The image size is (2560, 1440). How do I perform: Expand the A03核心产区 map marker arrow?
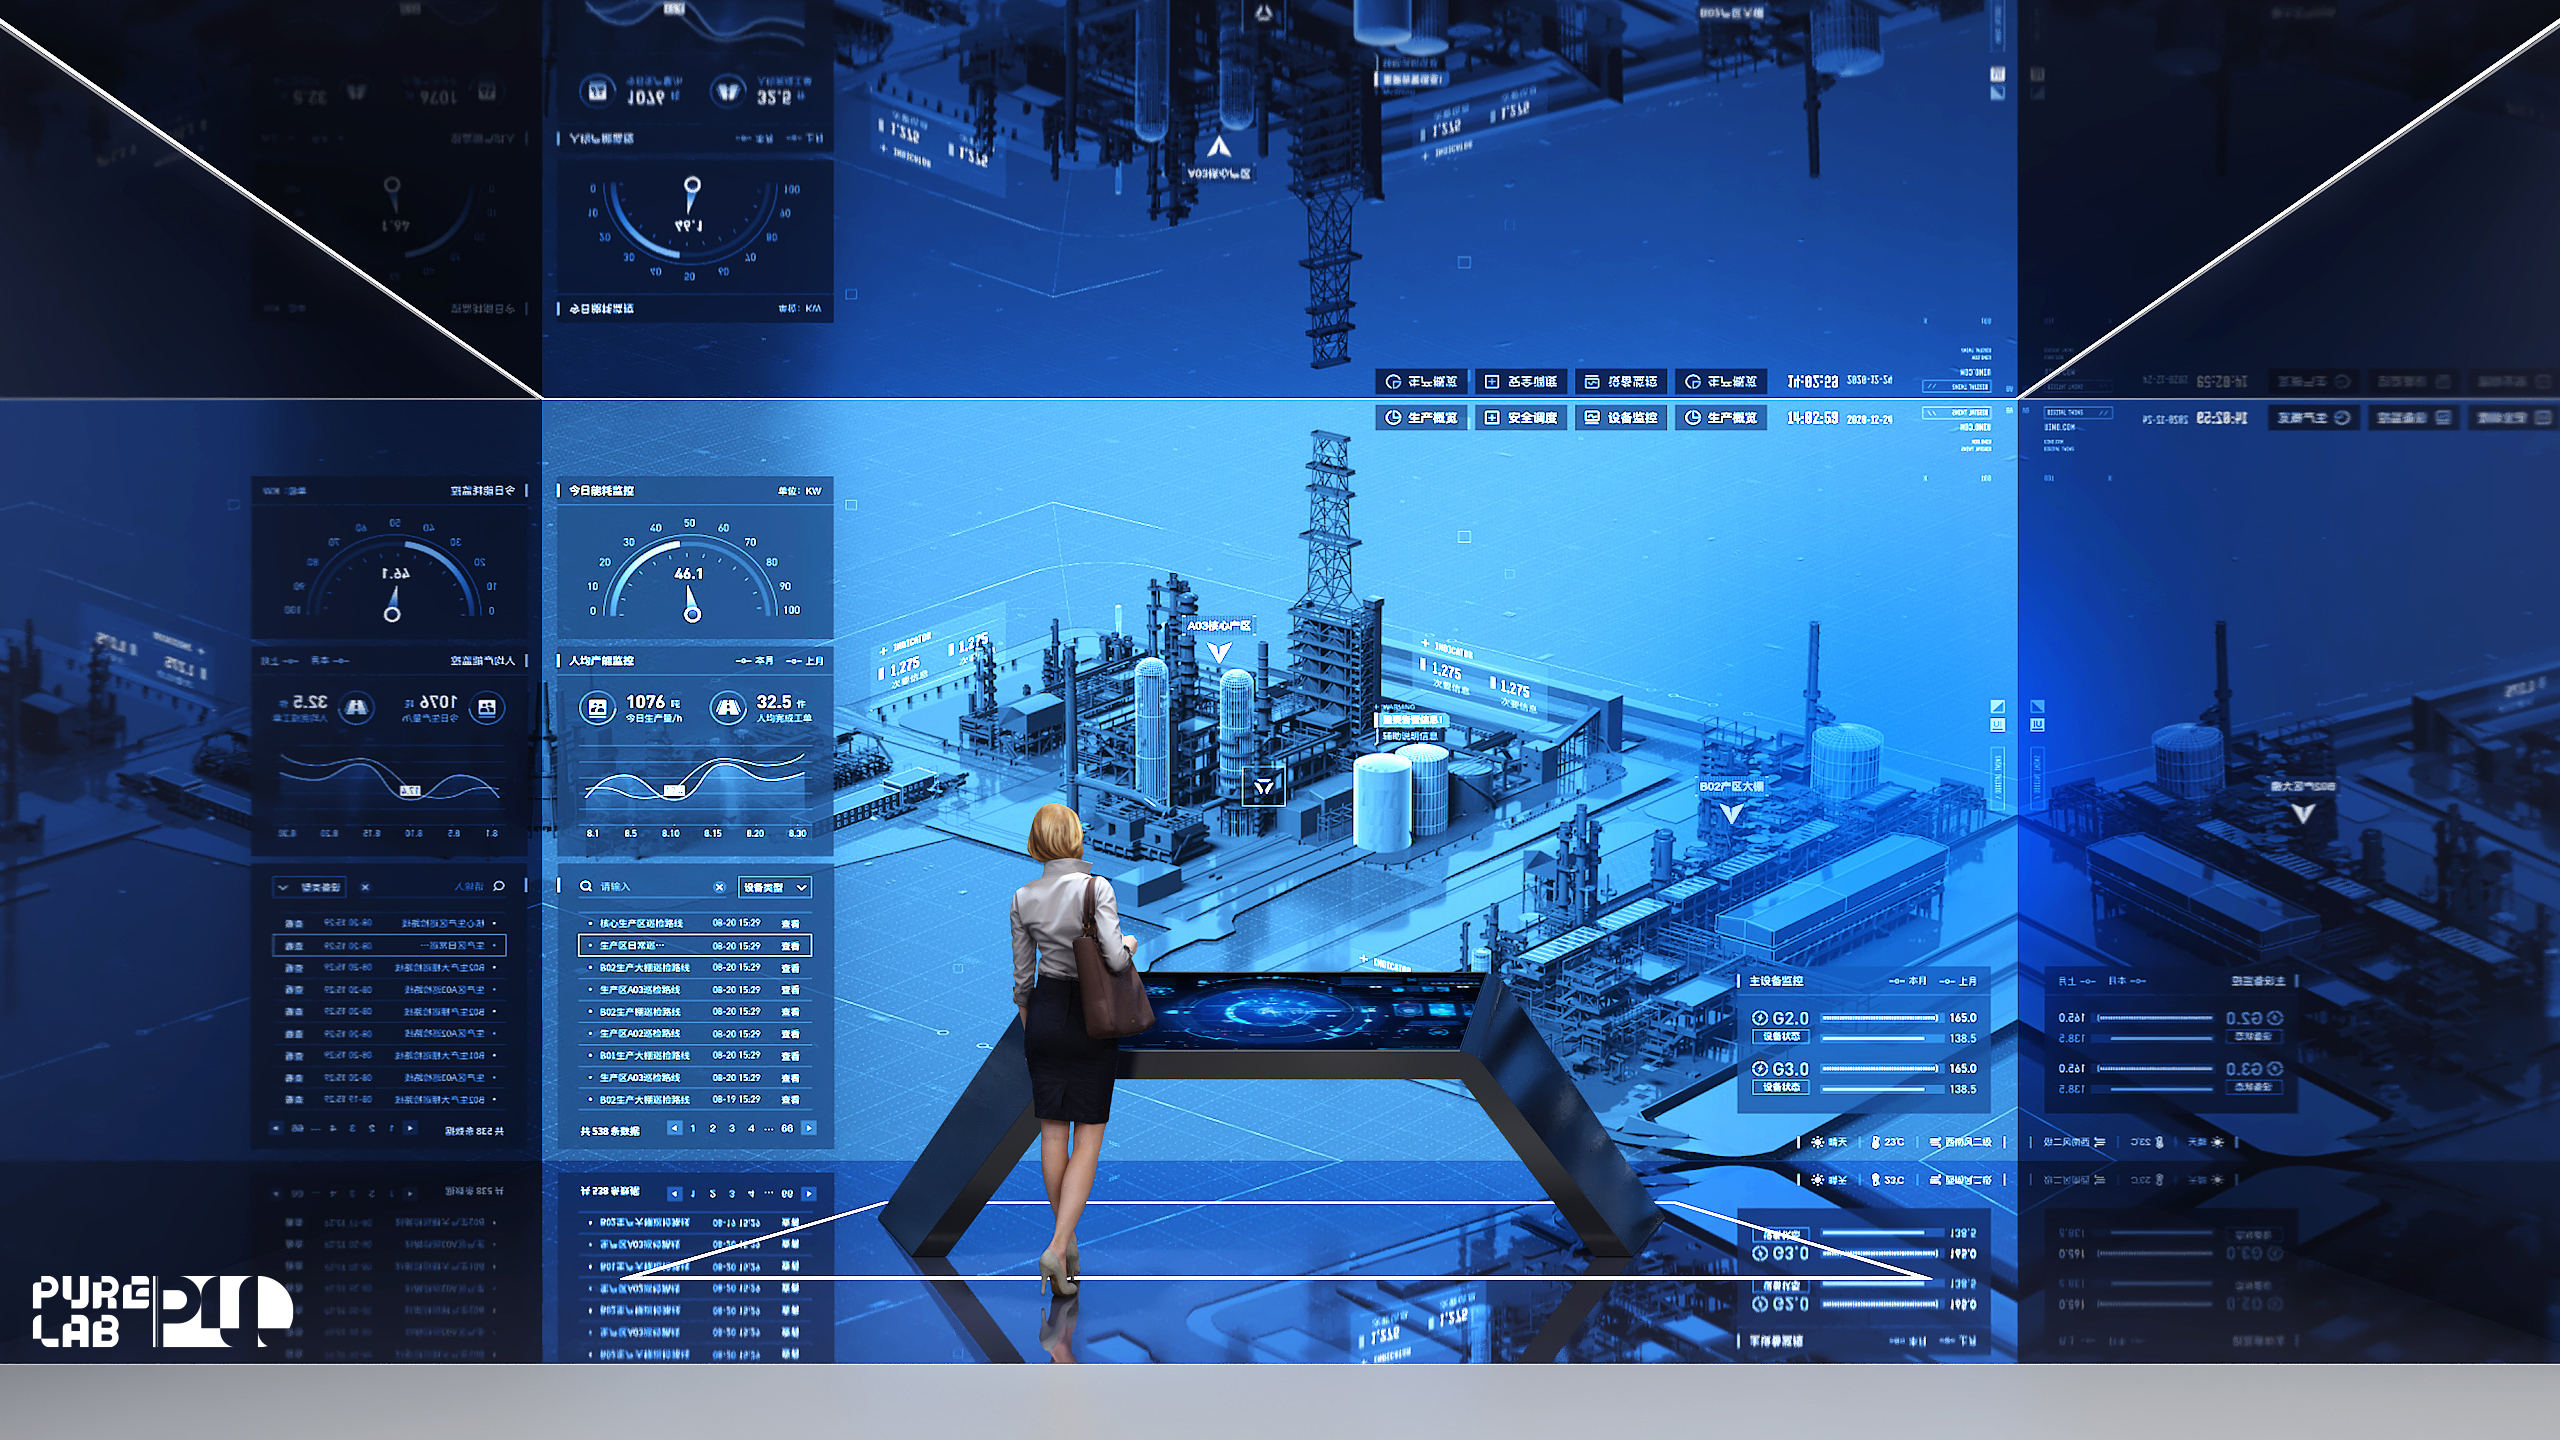(x=1218, y=653)
